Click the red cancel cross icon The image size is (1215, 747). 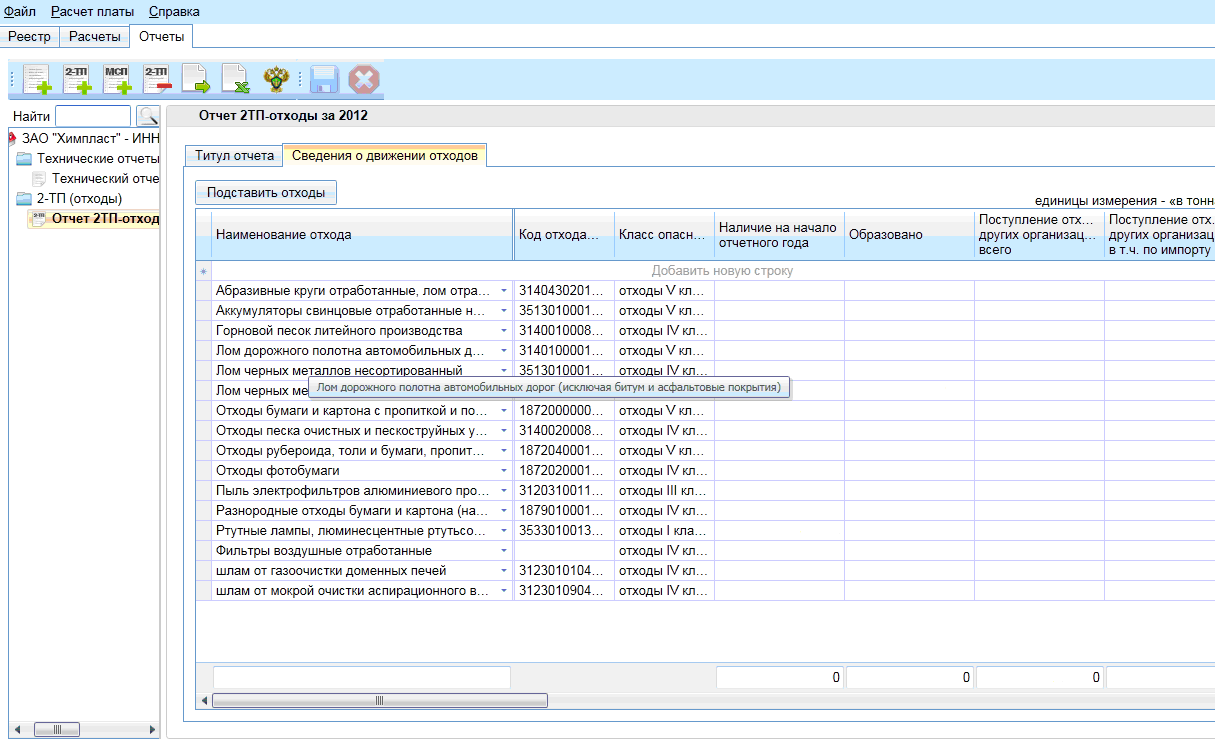pyautogui.click(x=364, y=79)
